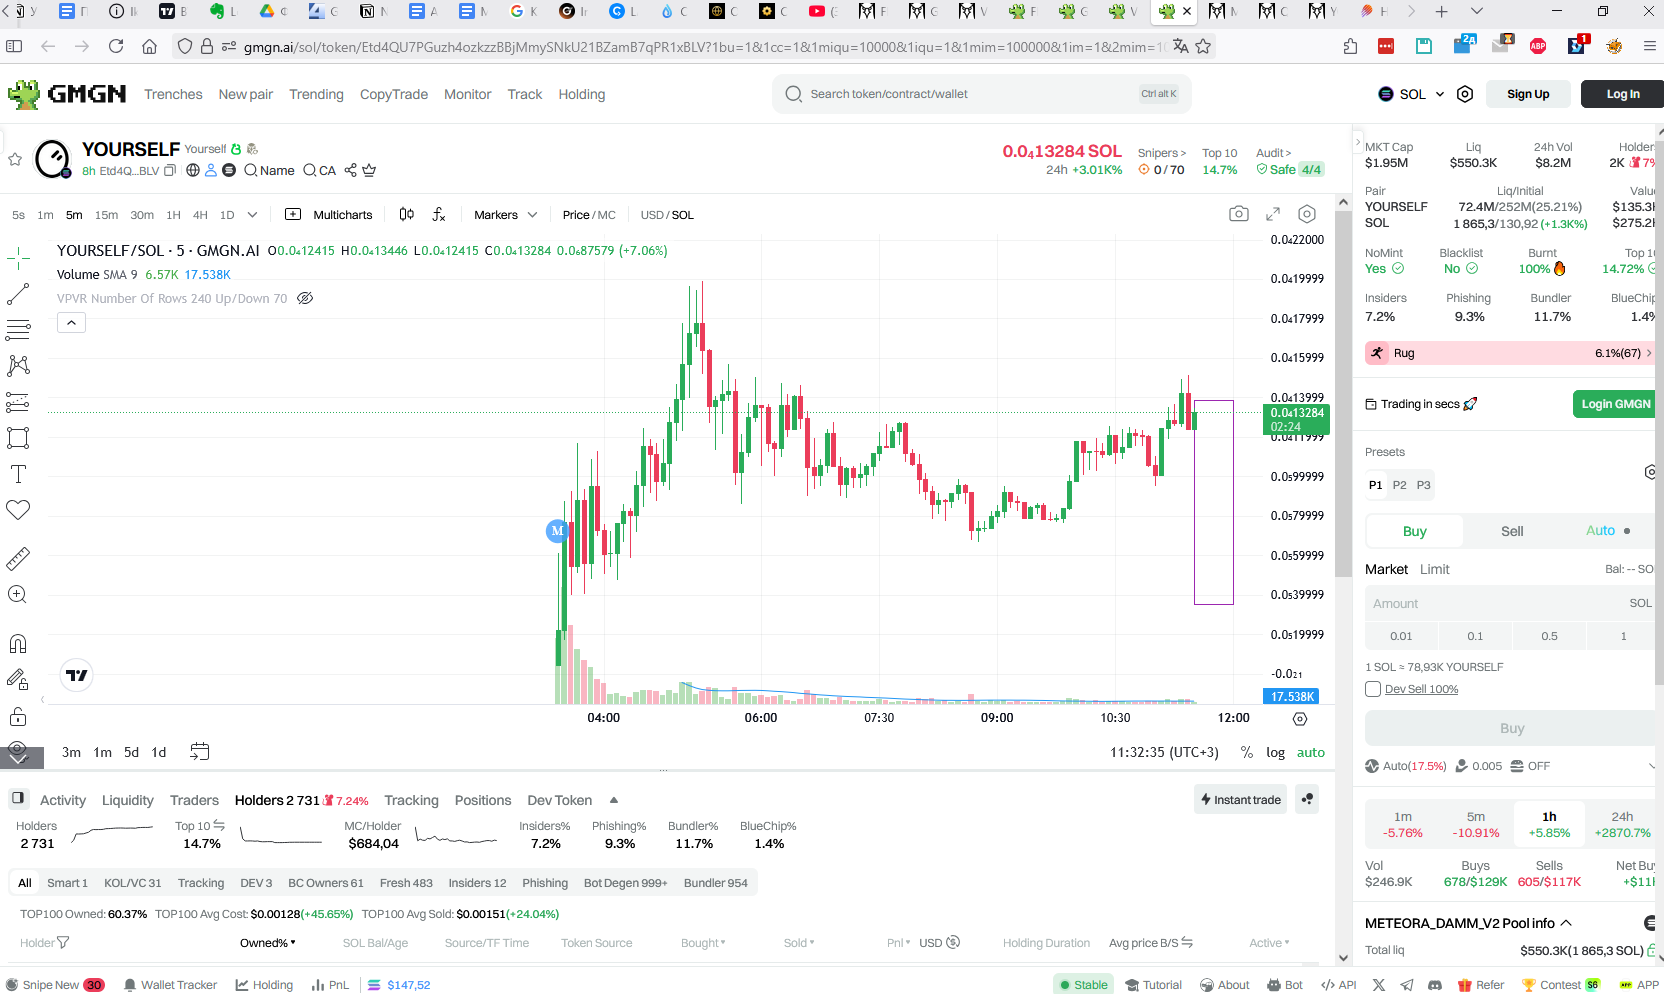Open the settings icon next to SOL selector
Image resolution: width=1664 pixels, height=994 pixels.
pos(1465,94)
